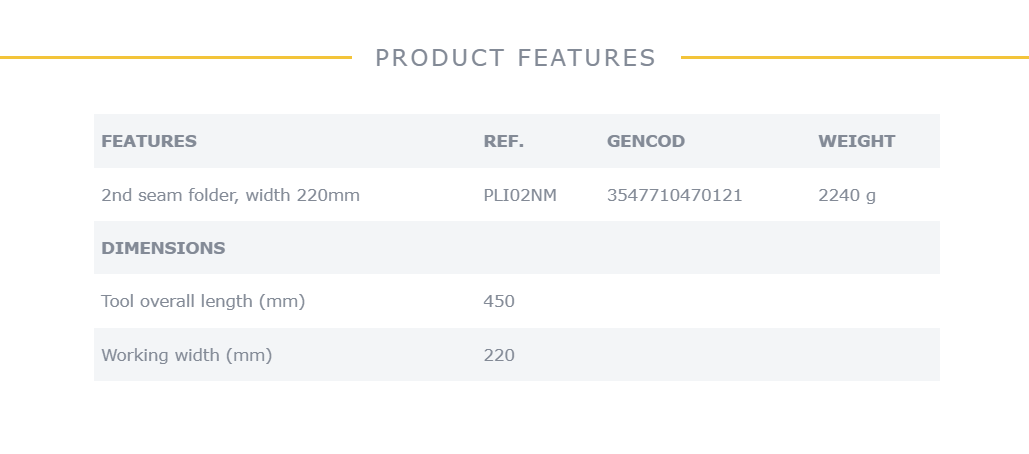Click the WEIGHT column header
Viewport: 1029px width, 454px height.
(x=856, y=141)
